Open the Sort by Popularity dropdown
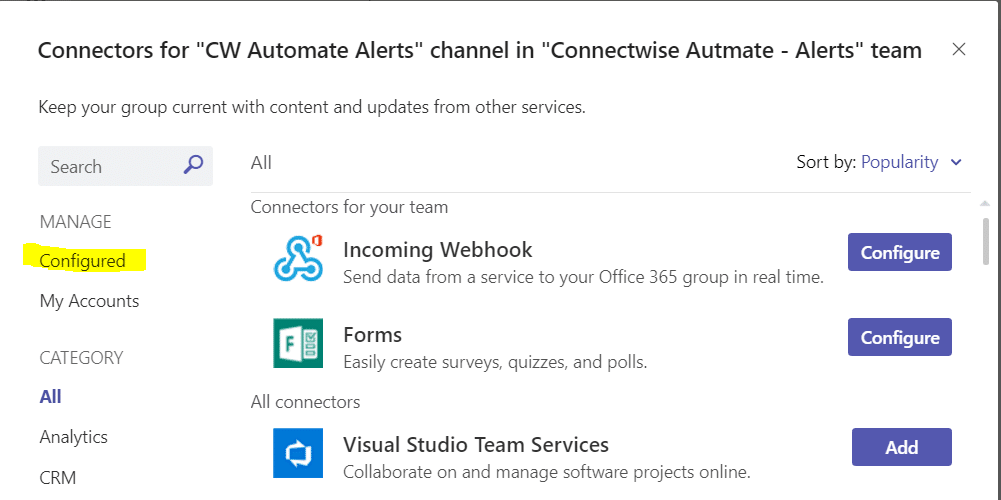This screenshot has width=1001, height=500. [899, 162]
